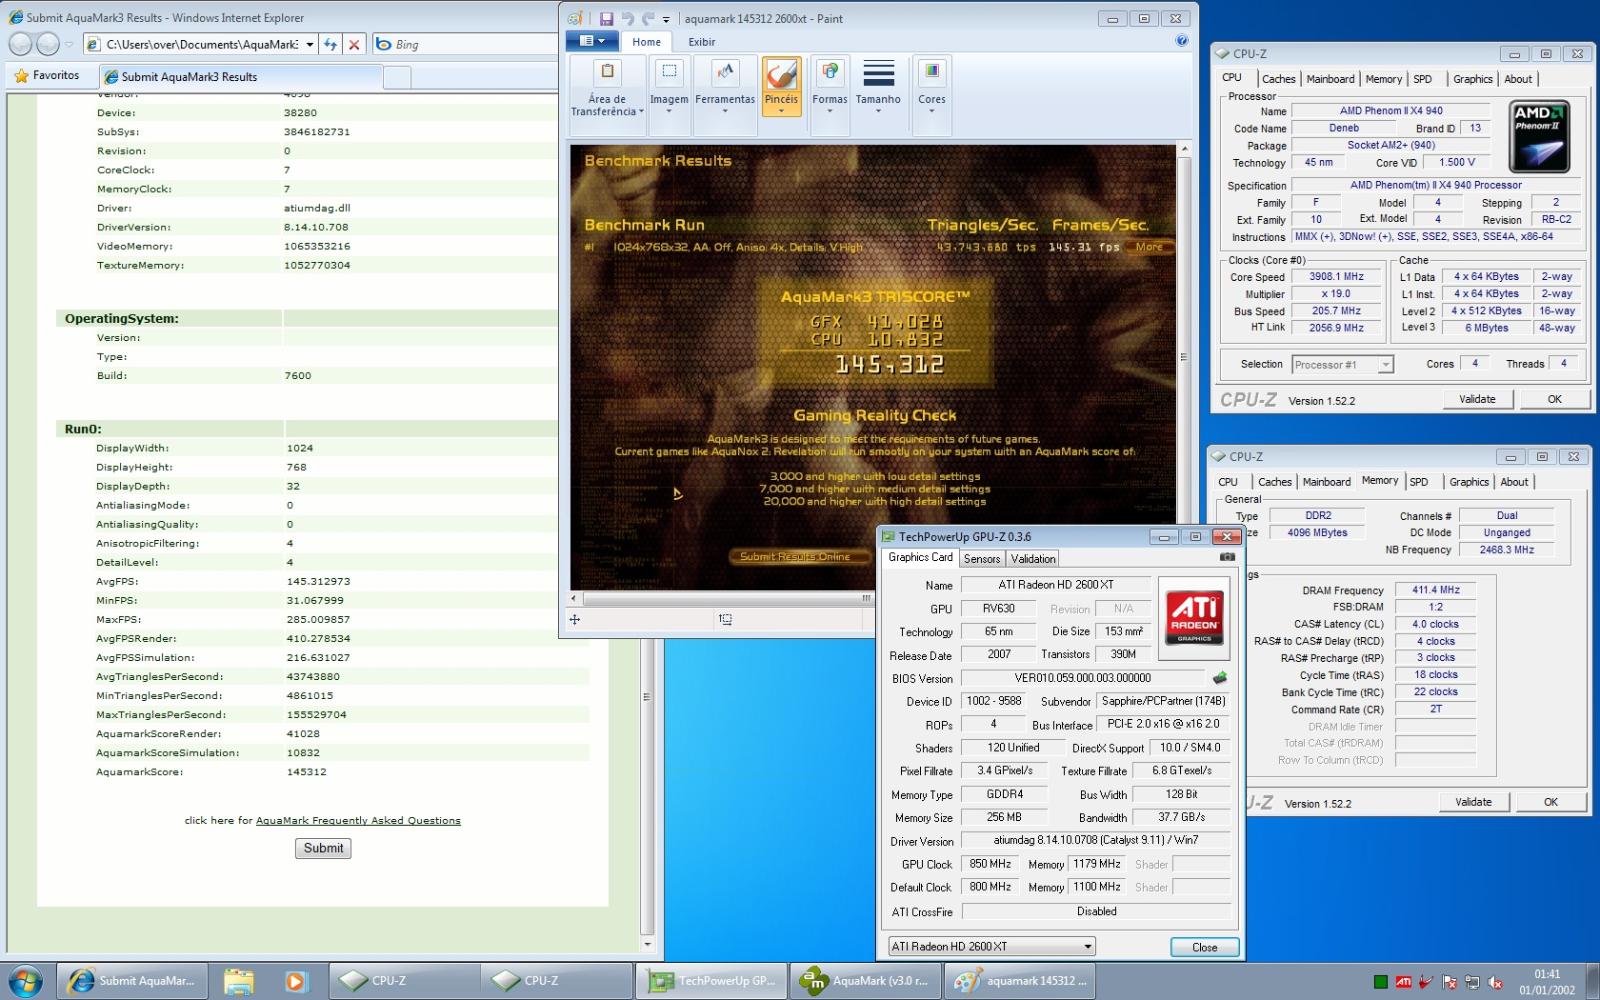Open Windows Media Player from the taskbar
This screenshot has width=1600, height=1000.
tap(296, 981)
